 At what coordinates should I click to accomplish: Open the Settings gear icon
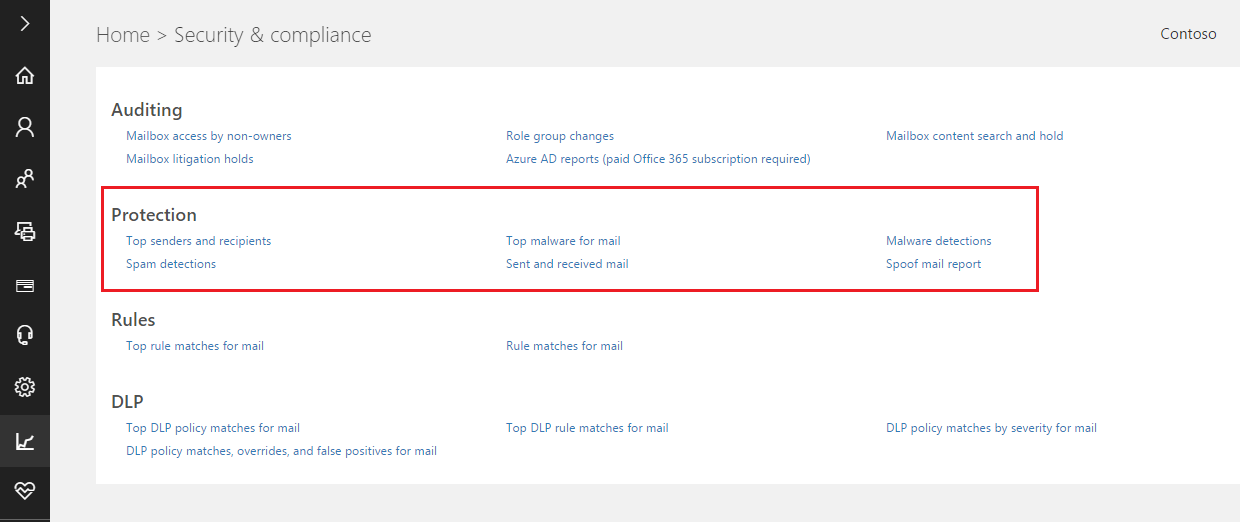point(25,387)
